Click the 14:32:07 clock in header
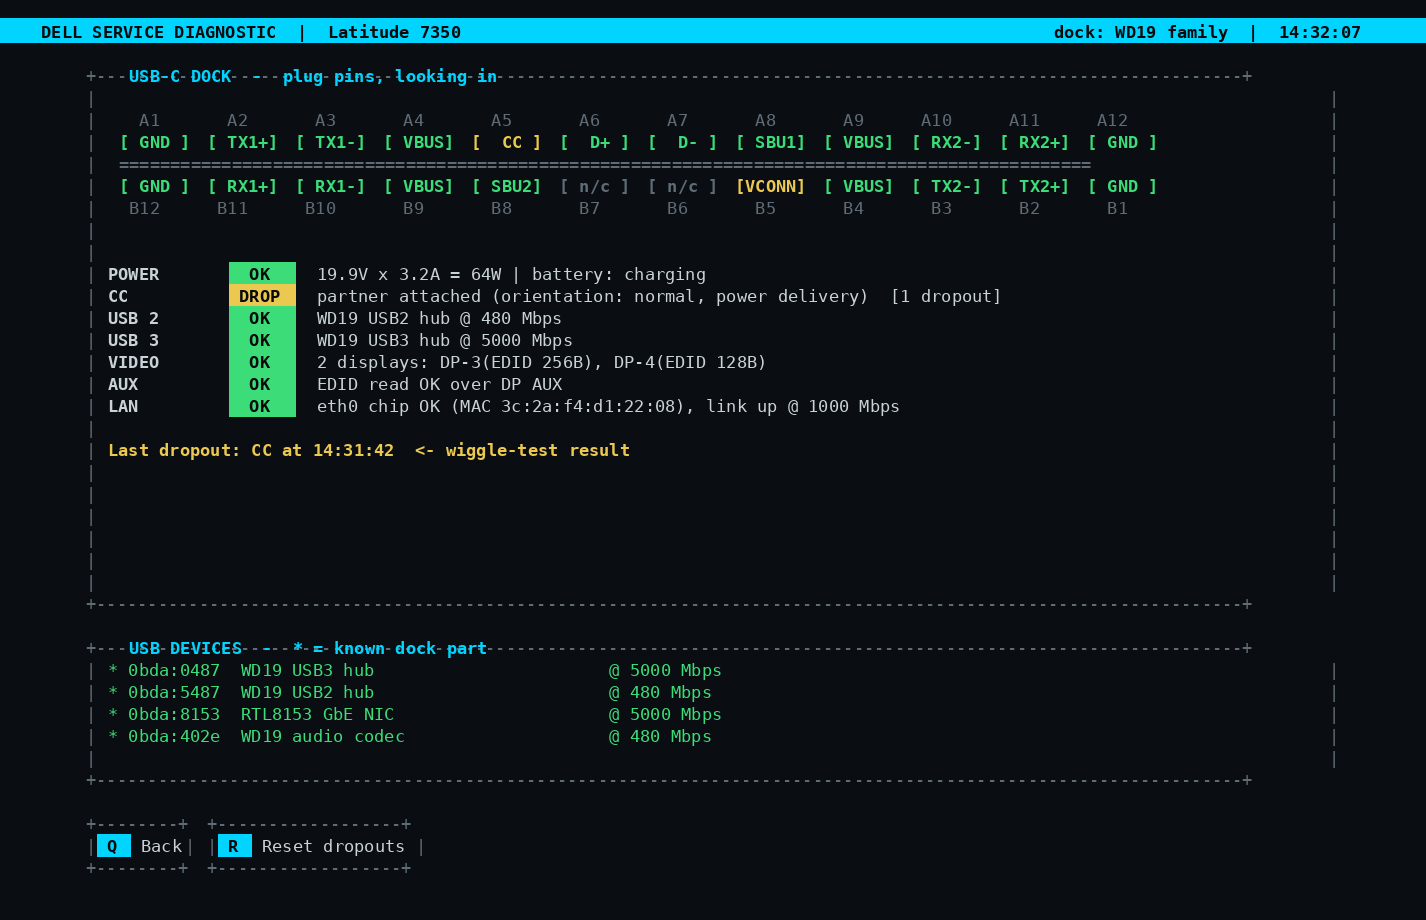This screenshot has height=920, width=1426. coord(1320,32)
